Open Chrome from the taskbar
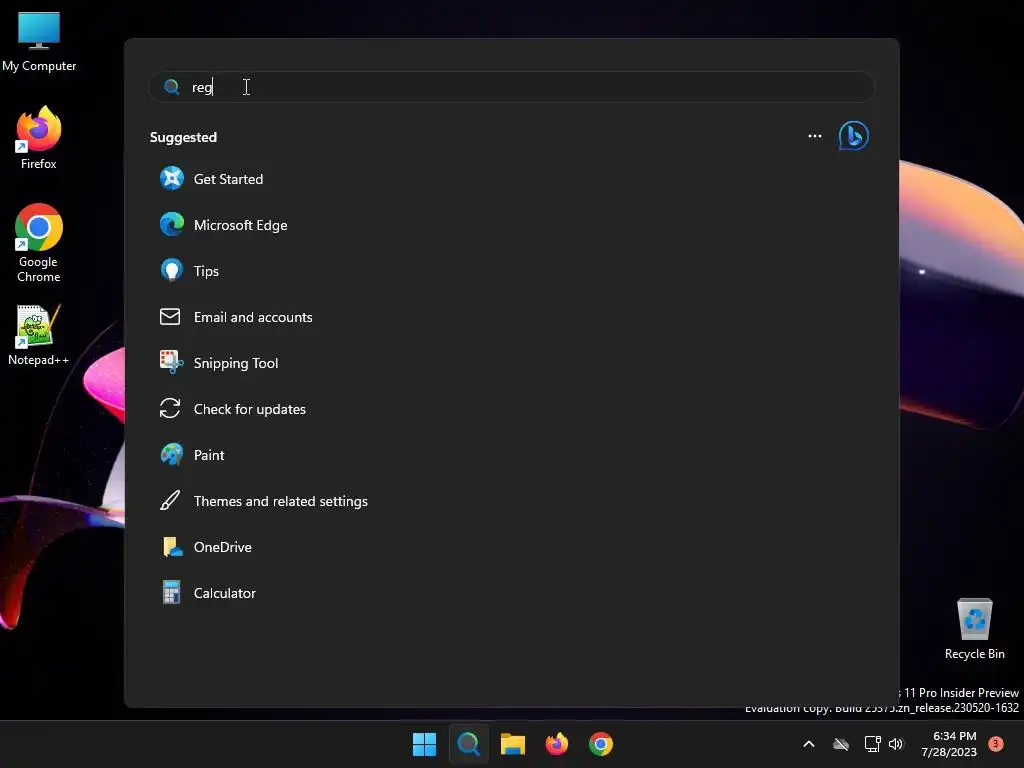 (601, 744)
